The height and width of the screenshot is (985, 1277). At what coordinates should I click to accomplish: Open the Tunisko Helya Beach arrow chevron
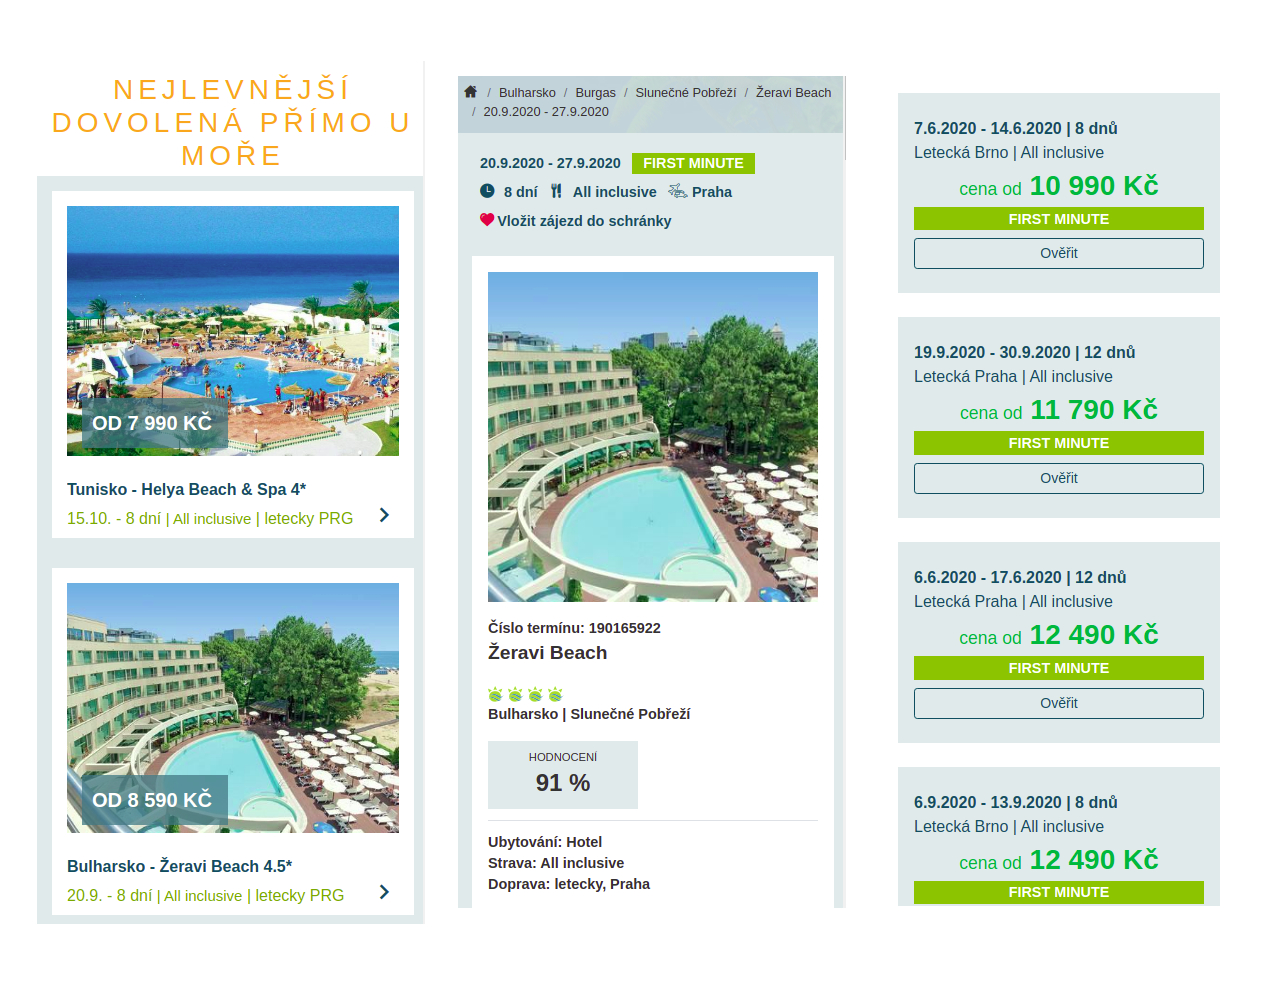point(384,515)
